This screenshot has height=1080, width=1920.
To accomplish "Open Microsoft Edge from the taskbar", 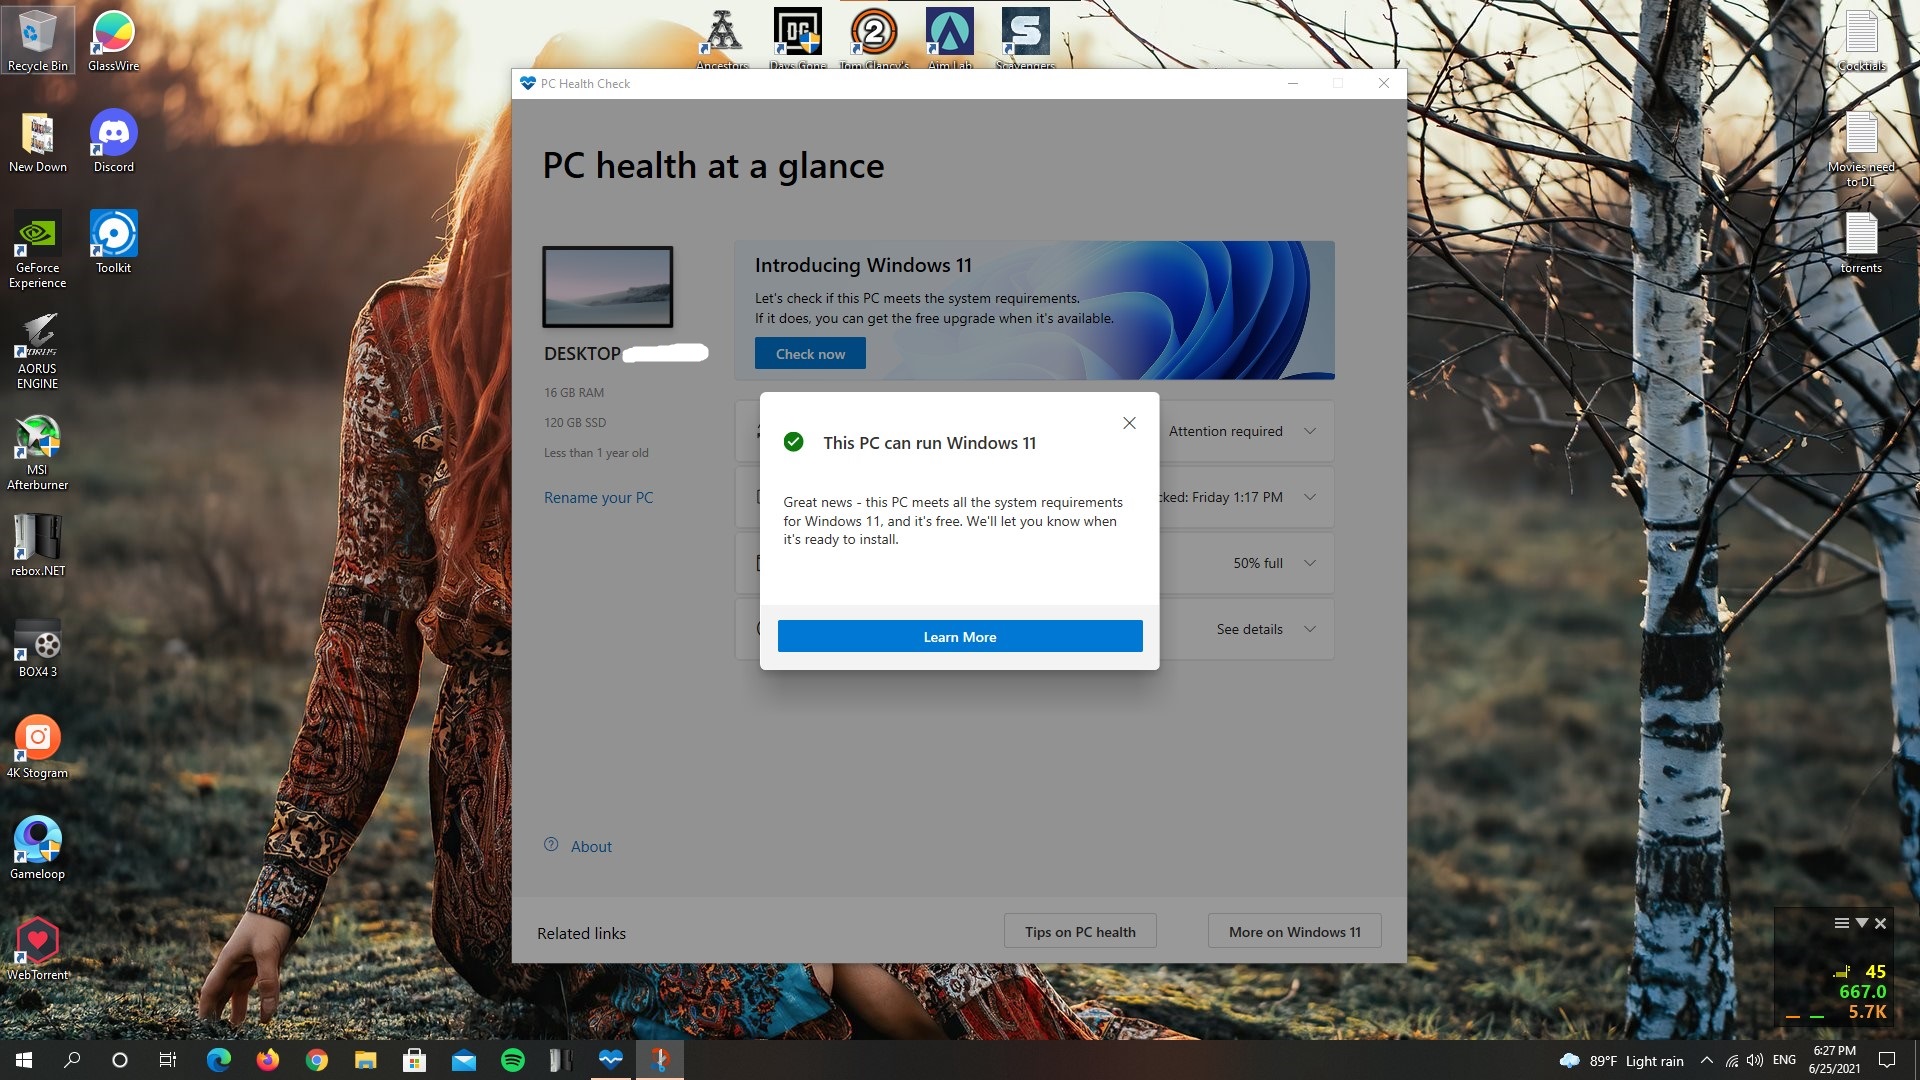I will 218,1060.
